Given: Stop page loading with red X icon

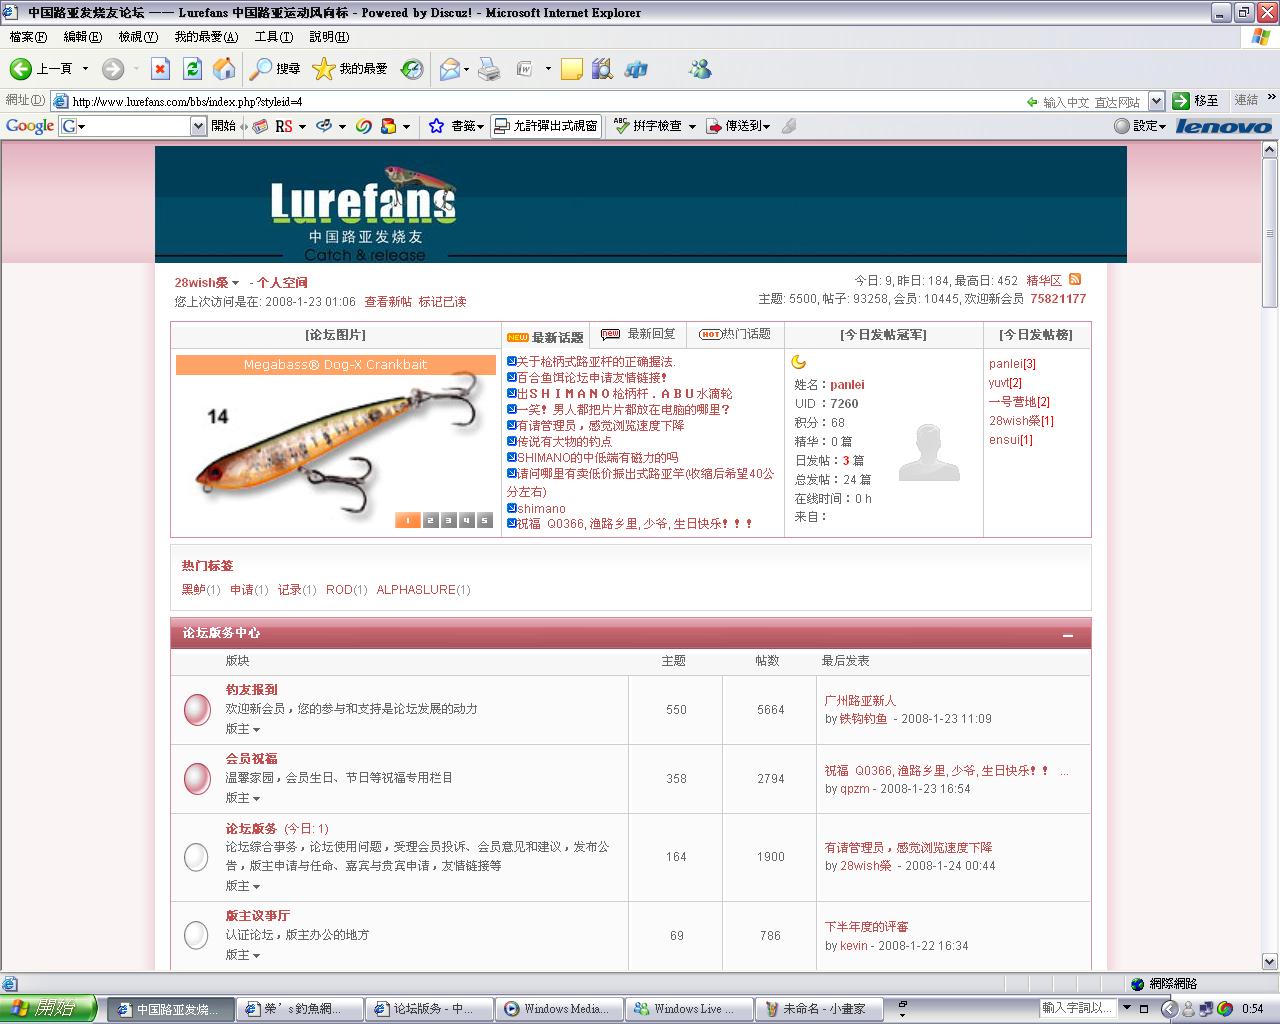Looking at the screenshot, I should [x=160, y=69].
